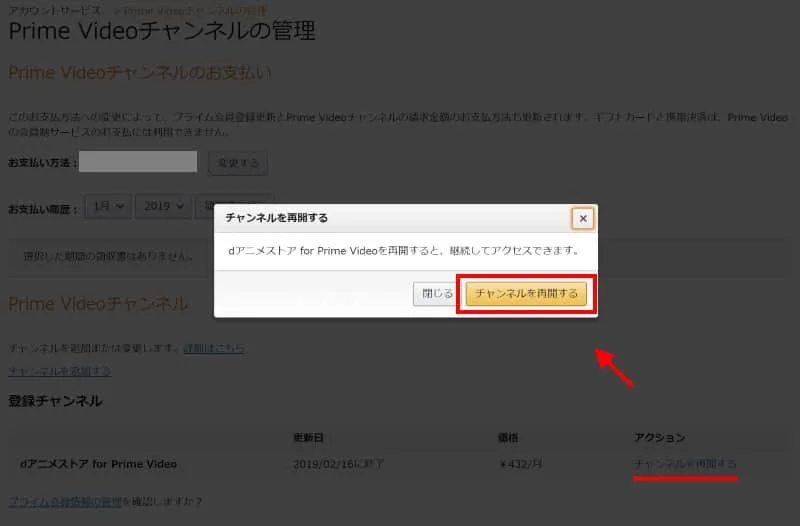The image size is (800, 526).
Task: Open the アカウントサービス breadcrumb link
Action: click(x=52, y=8)
